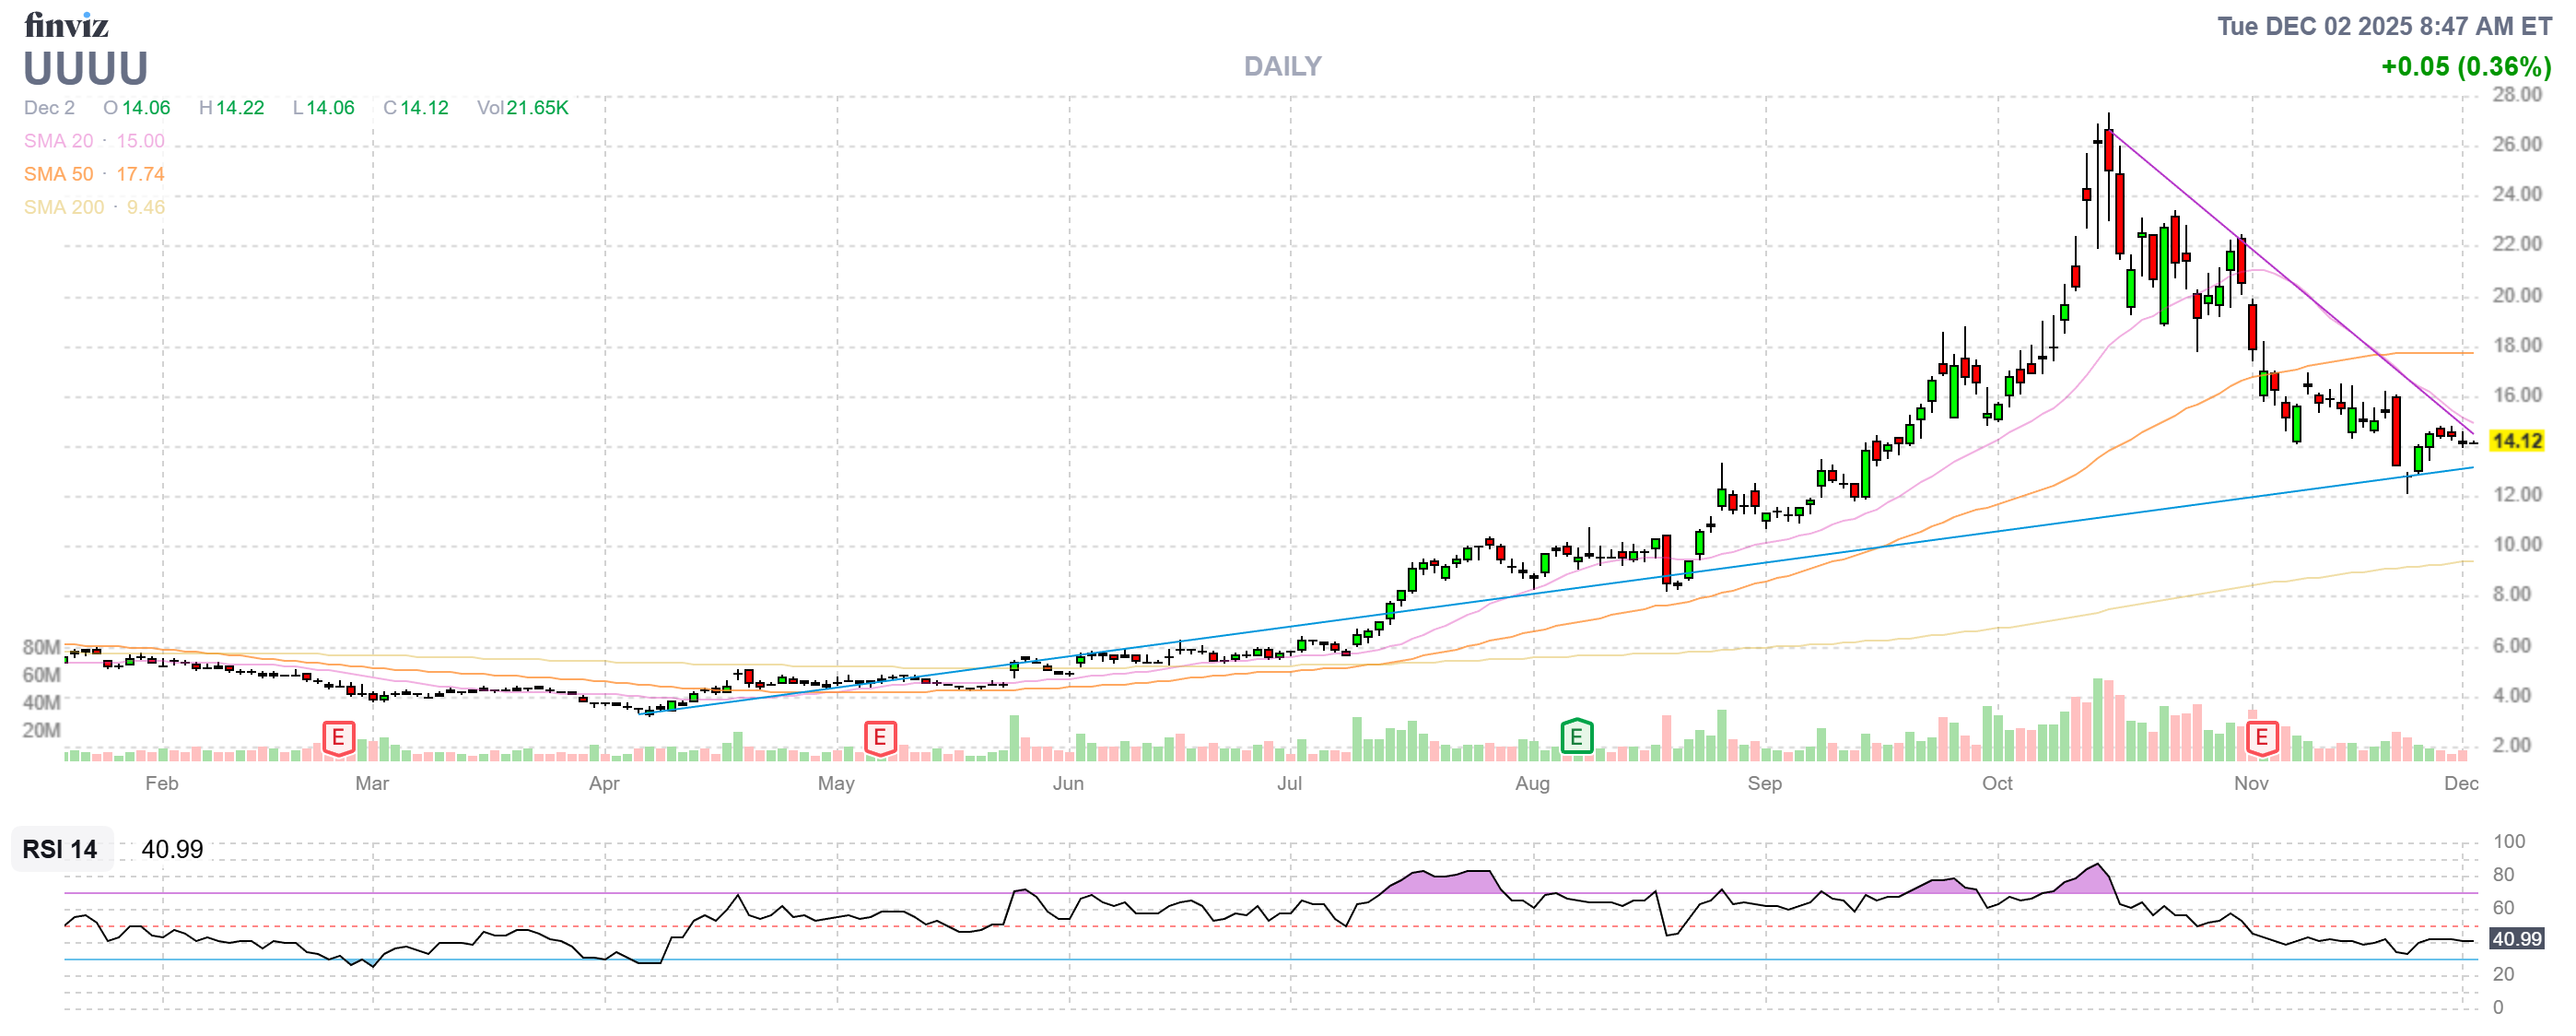
Task: Toggle the SMA 20 legend entry
Action: [93, 141]
